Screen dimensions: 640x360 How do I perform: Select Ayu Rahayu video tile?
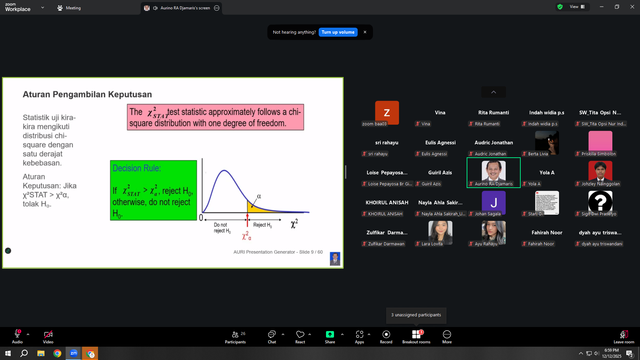pyautogui.click(x=493, y=233)
